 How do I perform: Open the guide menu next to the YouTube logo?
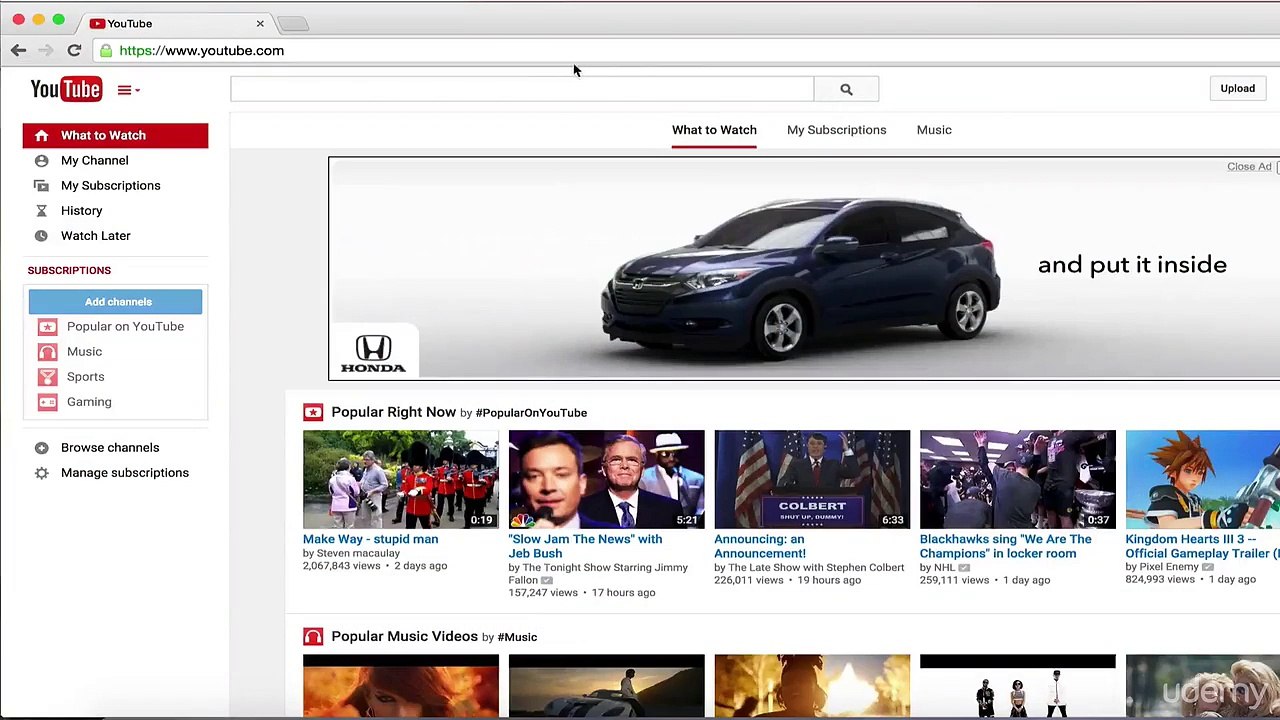click(x=128, y=90)
